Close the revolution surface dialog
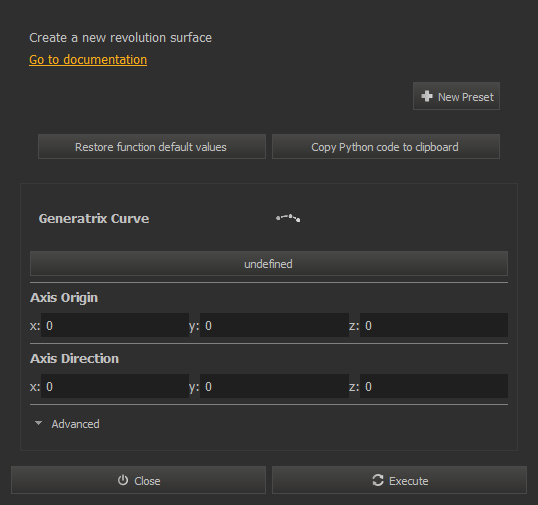 pos(138,480)
